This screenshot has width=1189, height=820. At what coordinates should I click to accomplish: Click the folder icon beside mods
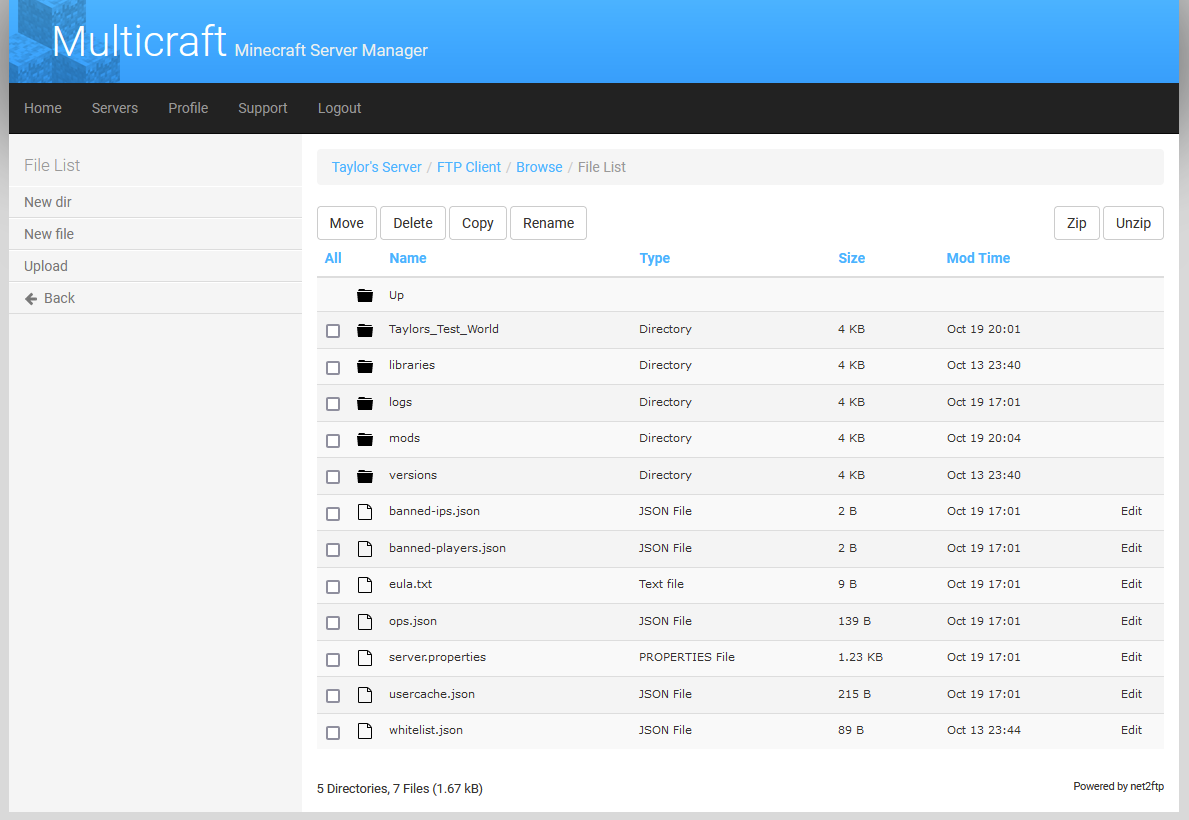[x=364, y=439]
